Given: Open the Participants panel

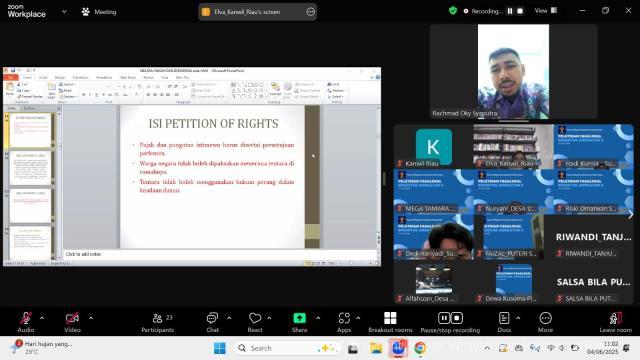Looking at the screenshot, I should click(158, 322).
